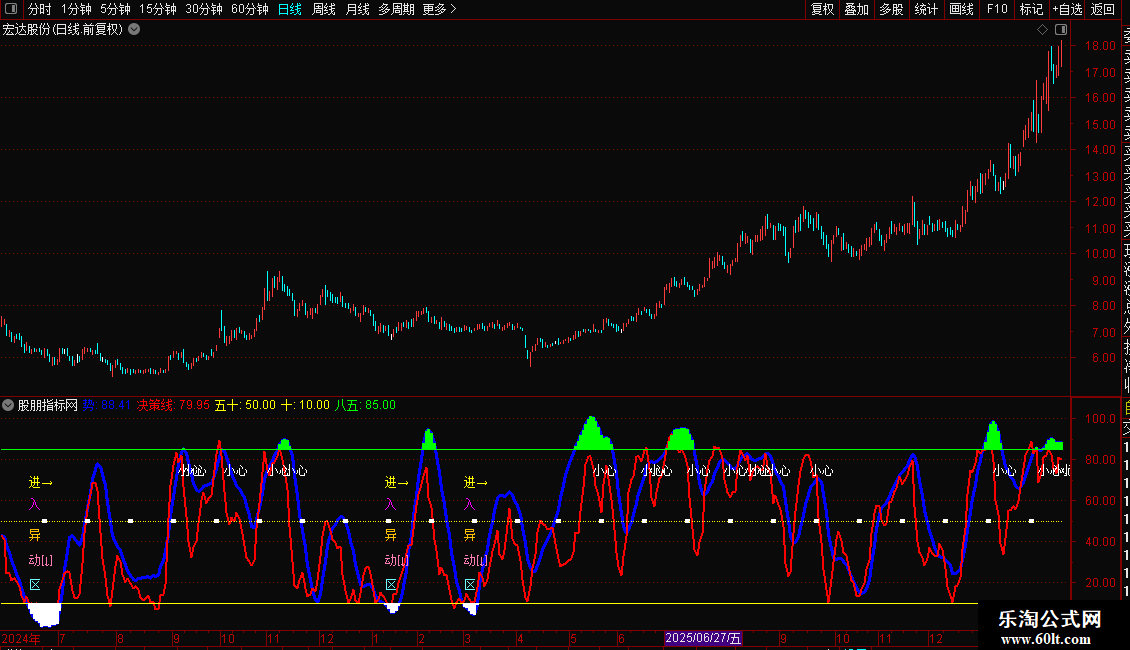
Task: Click the highlighted 2025/06/27 date marker
Action: 704,638
